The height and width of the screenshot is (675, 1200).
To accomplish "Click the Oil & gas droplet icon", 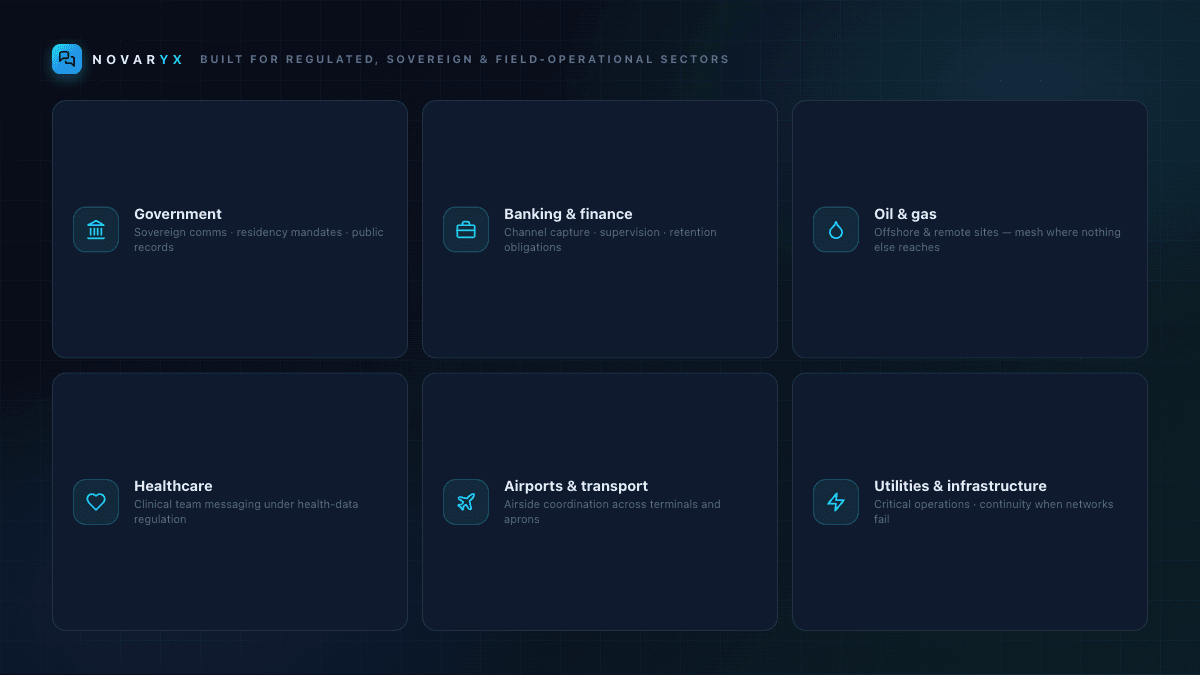I will (x=836, y=230).
